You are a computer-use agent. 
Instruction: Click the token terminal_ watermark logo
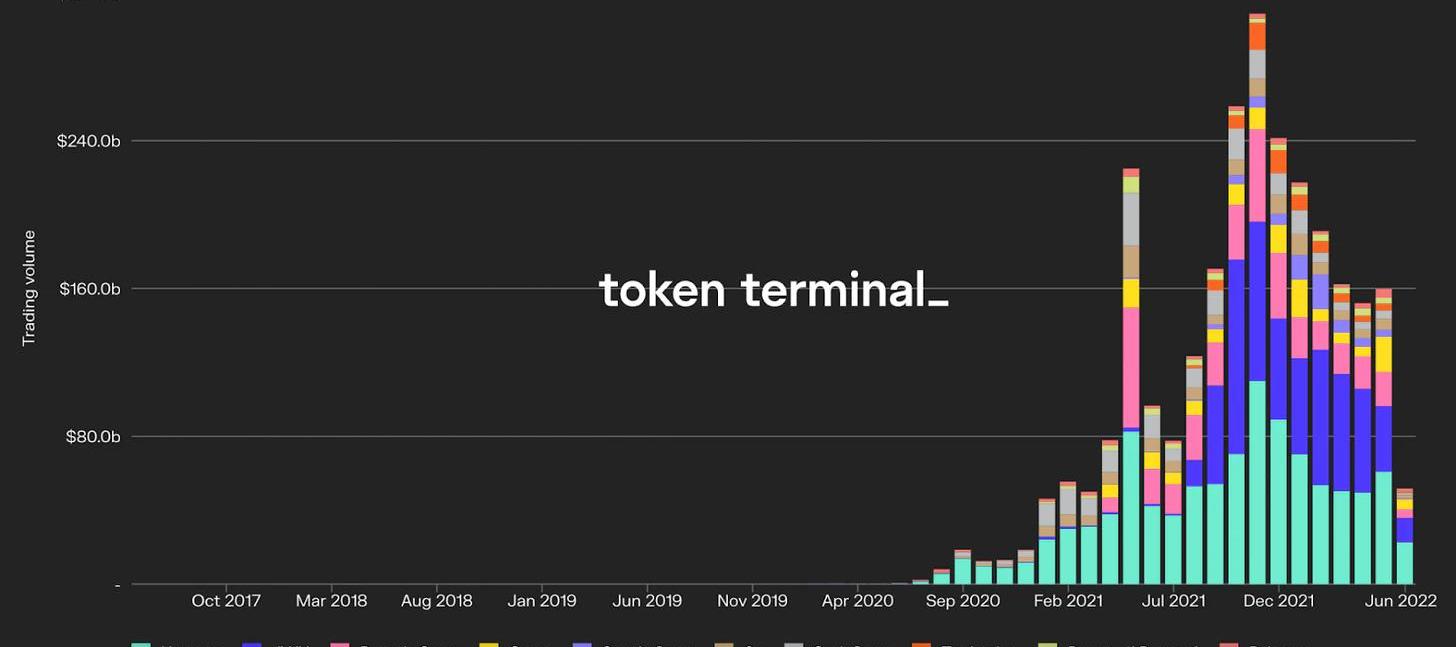coord(773,290)
